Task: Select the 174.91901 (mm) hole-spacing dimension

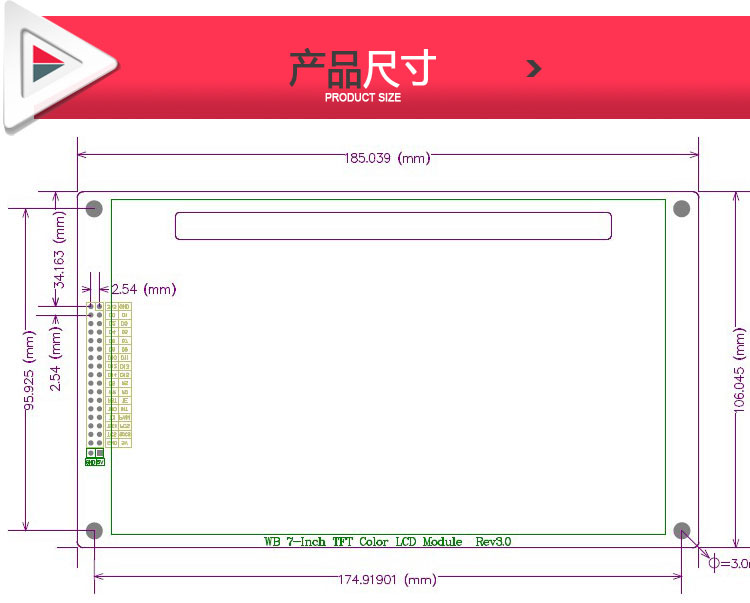Action: point(387,580)
